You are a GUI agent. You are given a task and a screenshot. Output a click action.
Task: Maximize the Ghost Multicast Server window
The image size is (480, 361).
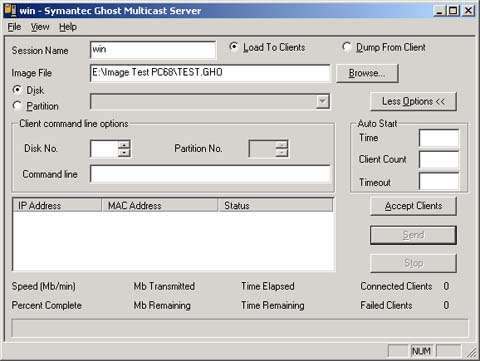coord(453,10)
